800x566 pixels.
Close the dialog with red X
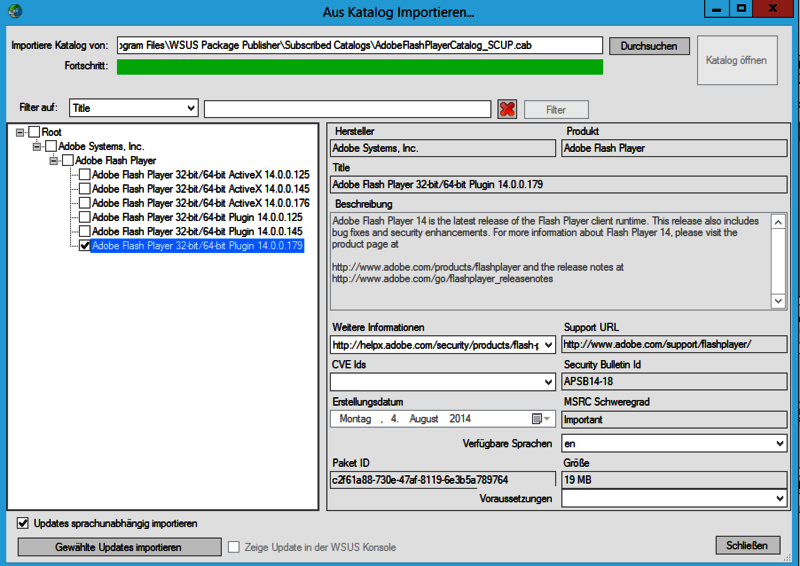(772, 9)
